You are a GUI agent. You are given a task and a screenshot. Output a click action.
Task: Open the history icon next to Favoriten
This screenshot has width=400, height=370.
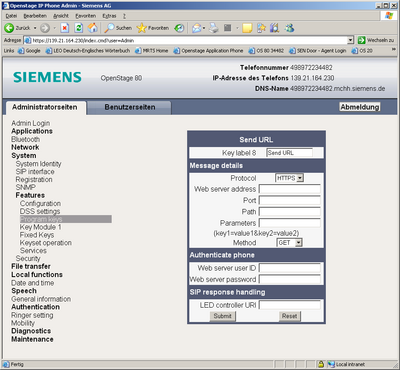tap(179, 28)
